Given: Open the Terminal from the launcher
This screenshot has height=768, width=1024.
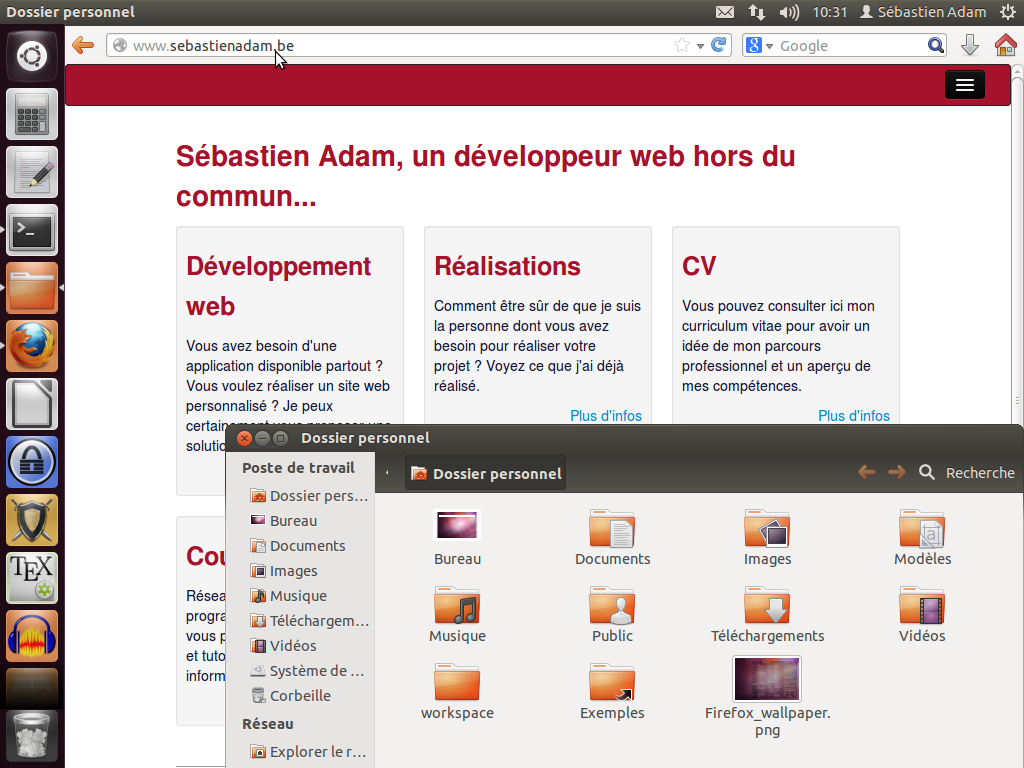Looking at the screenshot, I should (32, 231).
